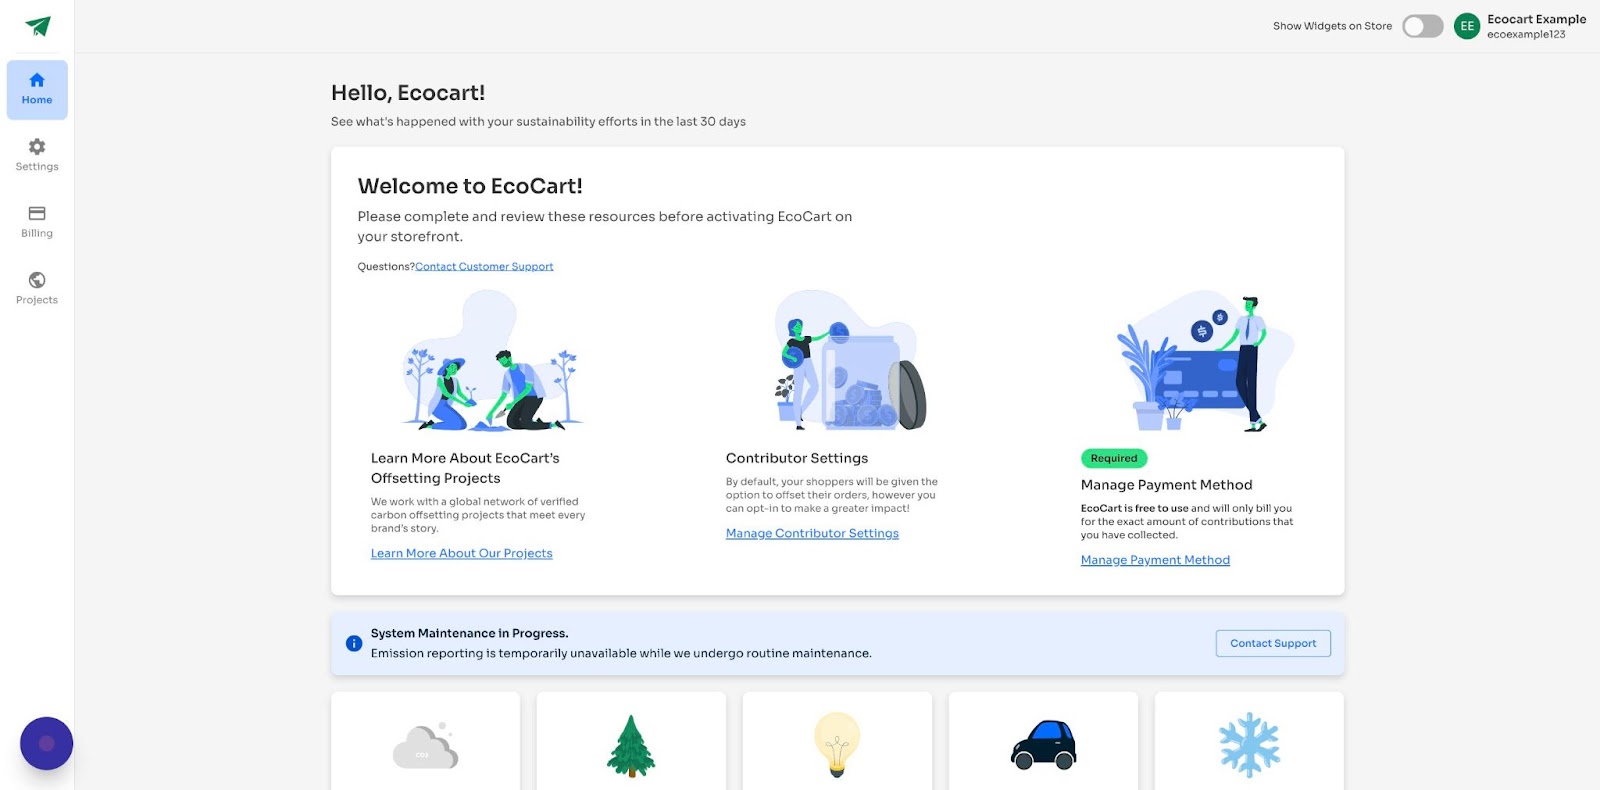Open the purple chat bubble widget

point(46,743)
